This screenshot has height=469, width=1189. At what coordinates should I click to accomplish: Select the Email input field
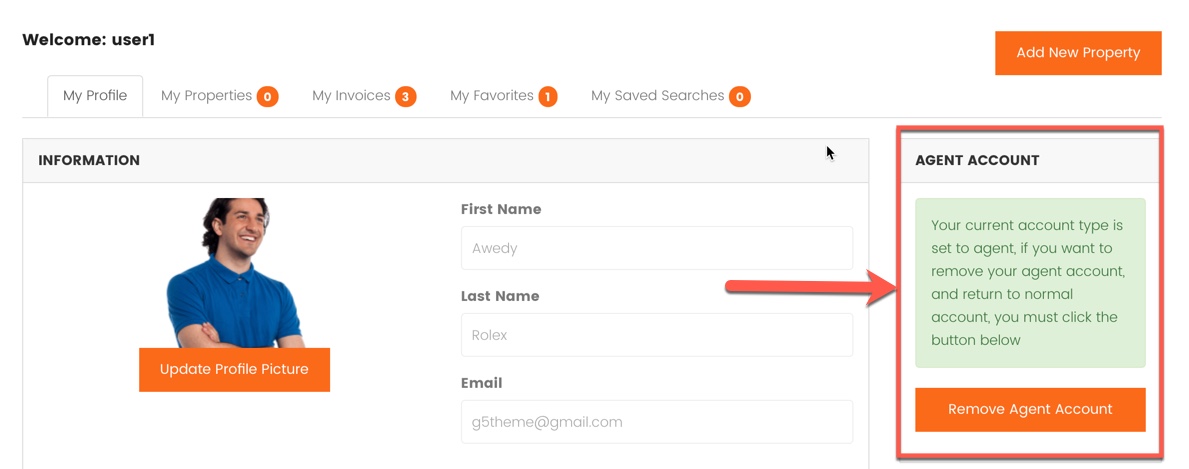657,422
